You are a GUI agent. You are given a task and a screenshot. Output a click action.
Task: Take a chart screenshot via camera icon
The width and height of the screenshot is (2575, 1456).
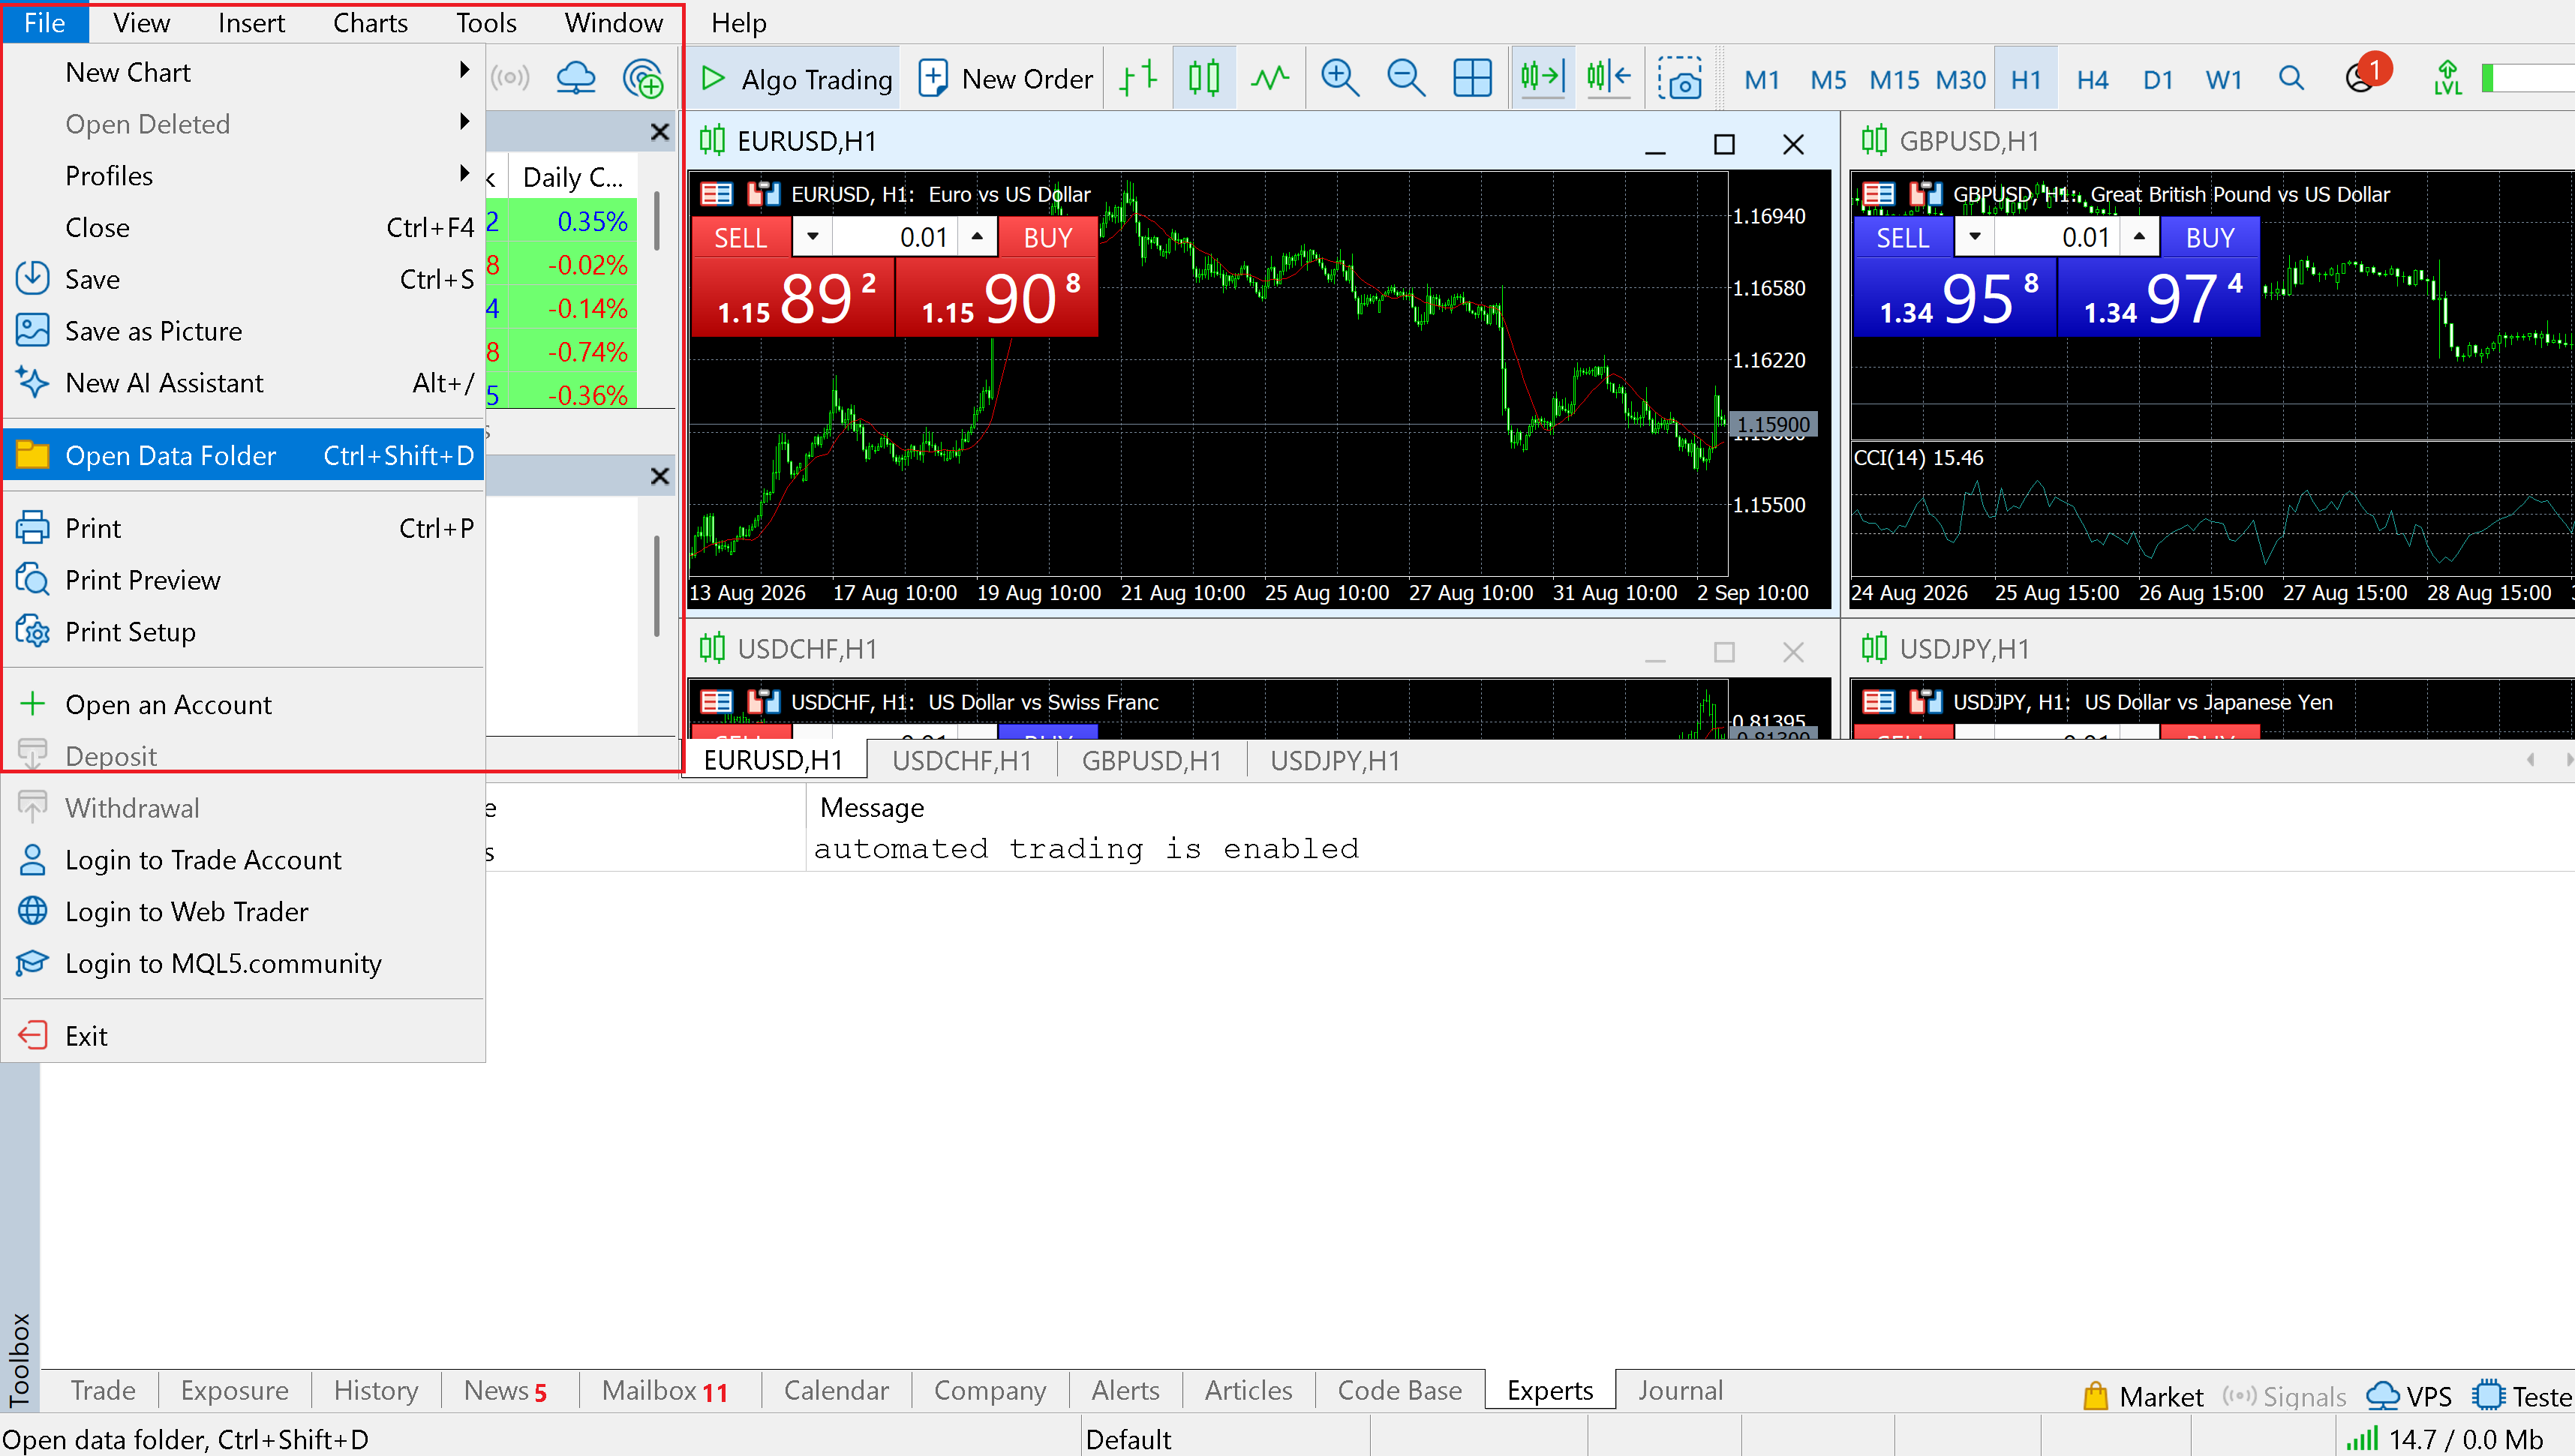(x=1680, y=78)
